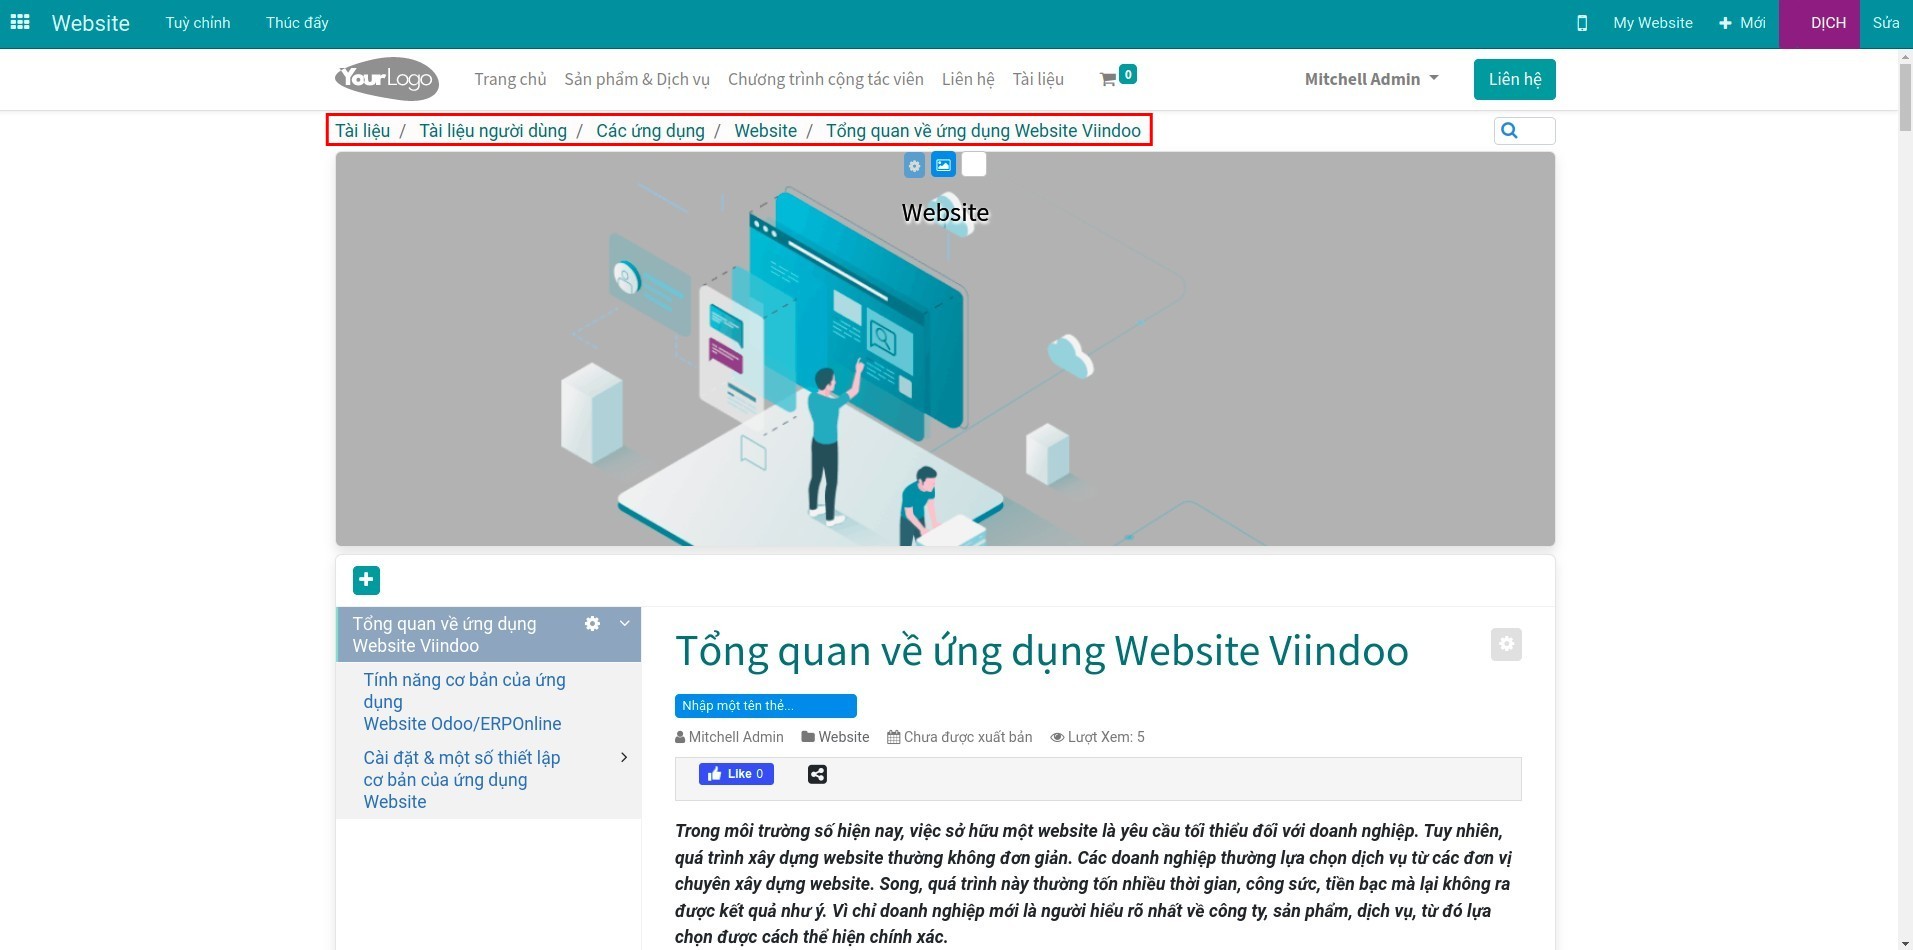Click the change cover image icon
Screen dimensions: 1913x950
(943, 164)
